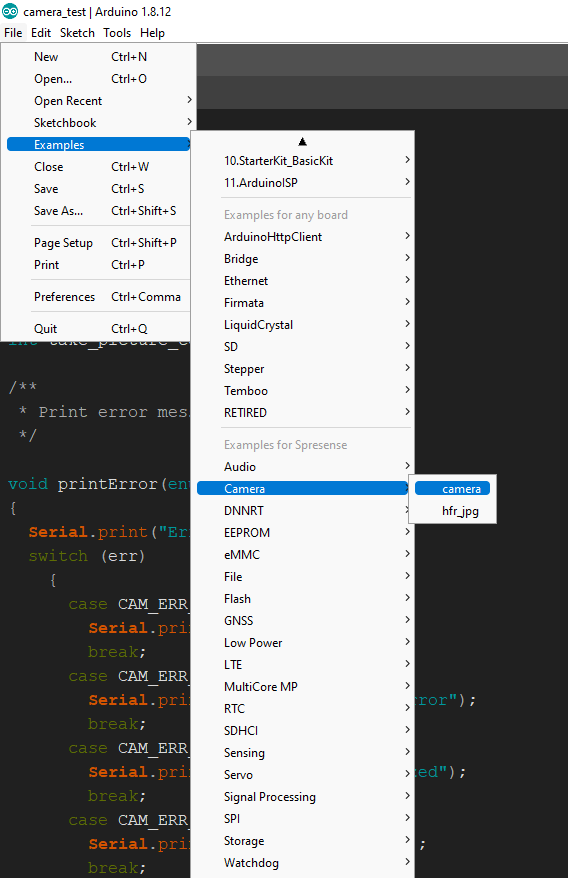Expand the Sketchbook submenu arrow
The image size is (568, 878).
pyautogui.click(x=189, y=122)
